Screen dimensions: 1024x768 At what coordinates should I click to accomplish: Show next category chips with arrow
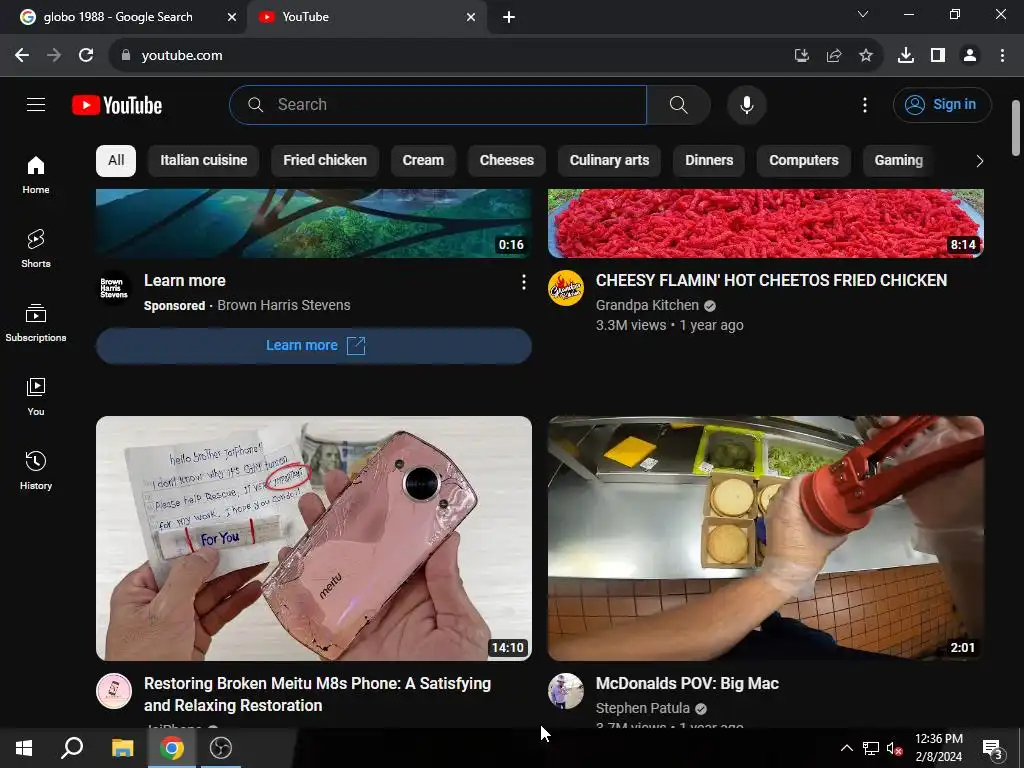coord(979,161)
